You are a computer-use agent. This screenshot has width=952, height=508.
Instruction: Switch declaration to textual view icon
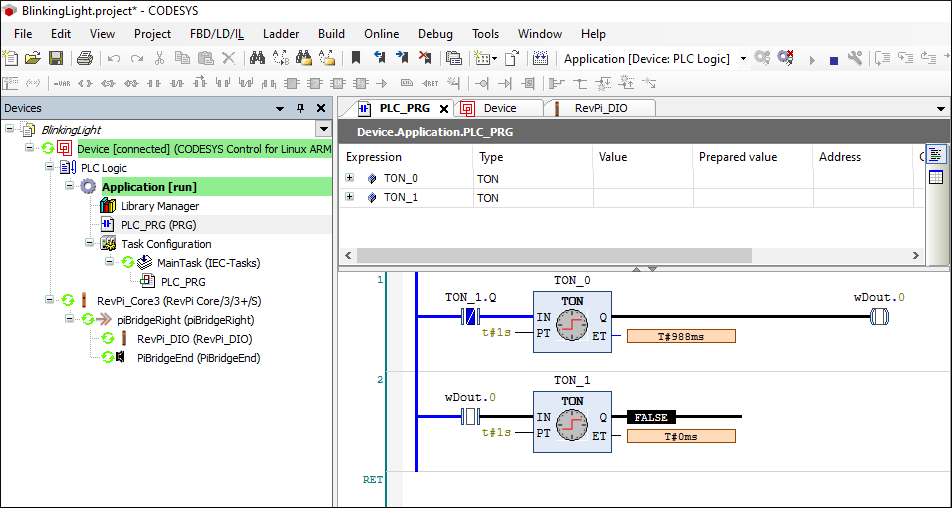pos(936,155)
